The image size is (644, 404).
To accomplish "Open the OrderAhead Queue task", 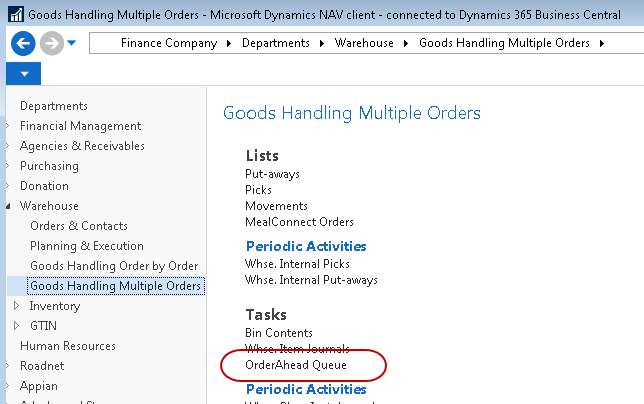I will coord(296,366).
